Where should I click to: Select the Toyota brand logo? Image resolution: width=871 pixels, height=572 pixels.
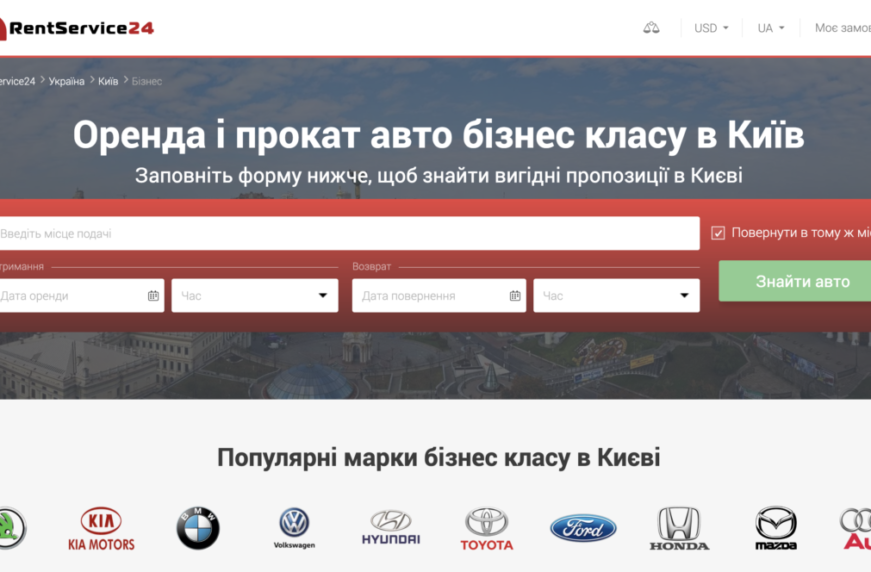pos(487,529)
